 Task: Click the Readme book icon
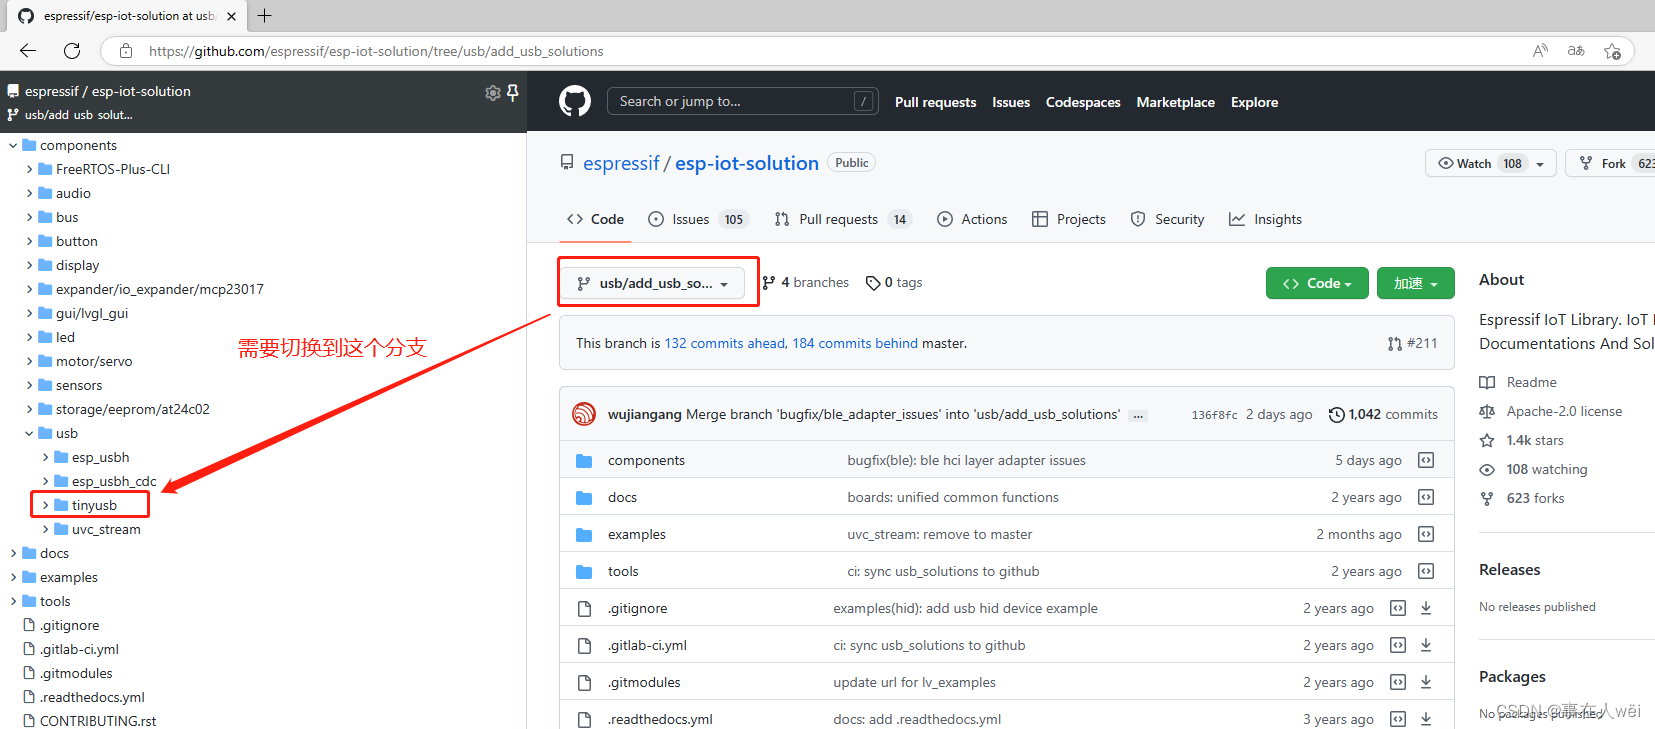coord(1487,382)
